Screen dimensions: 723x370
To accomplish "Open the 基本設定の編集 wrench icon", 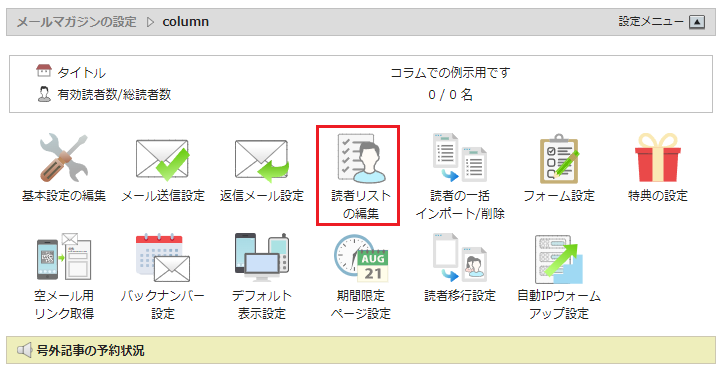I will pos(64,158).
